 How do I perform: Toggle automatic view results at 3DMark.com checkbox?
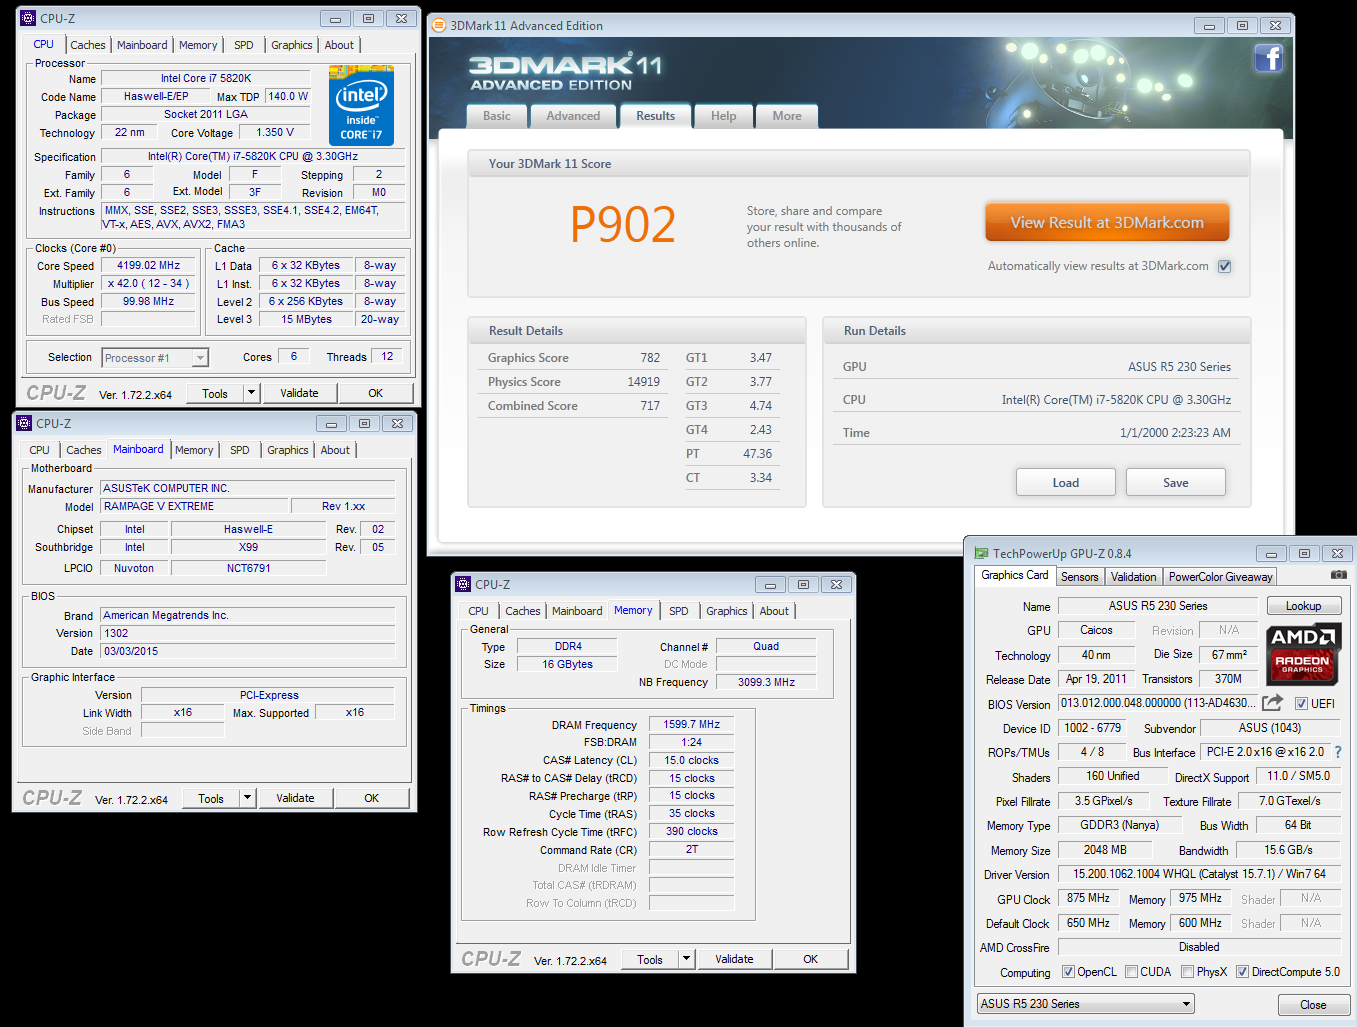(1224, 266)
